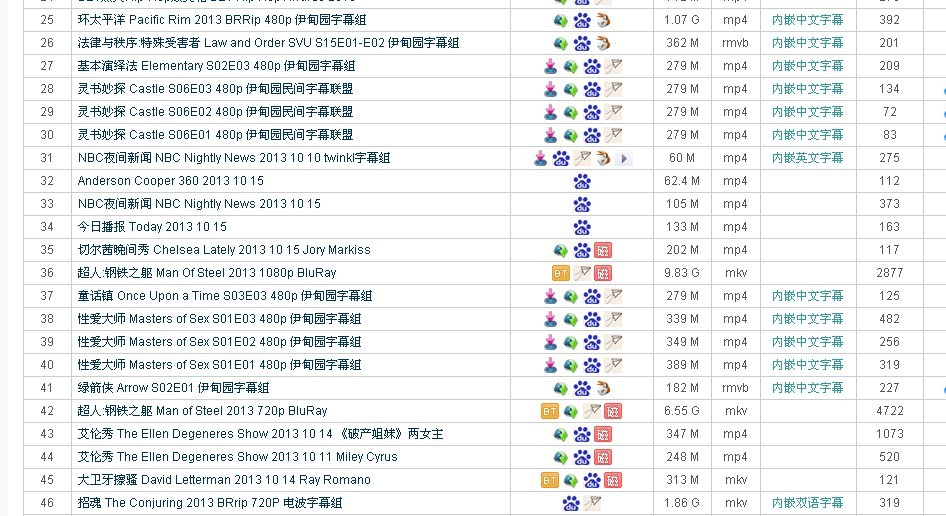Open Ellen Degeneres Show Miley Cyrus title
Screen dimensions: 946x516
pos(238,457)
